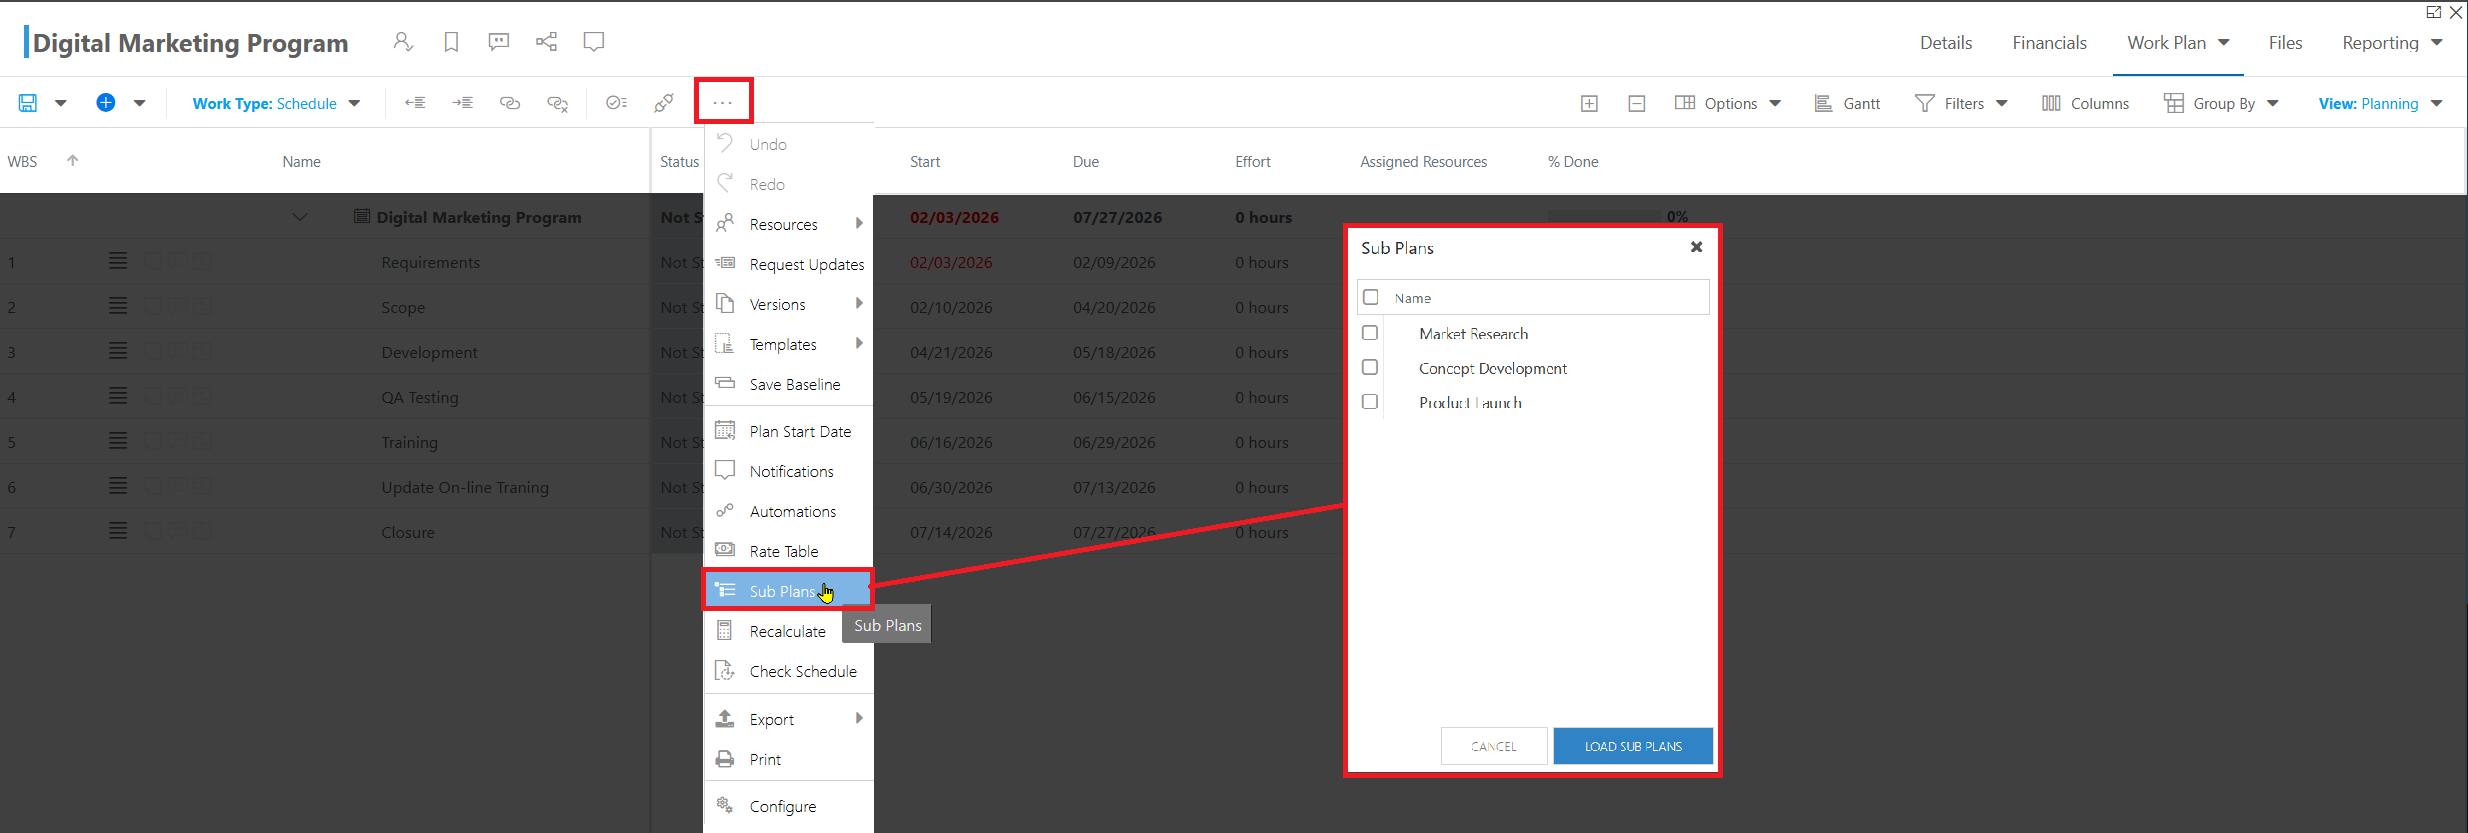
Task: Open the Work Type: Schedule dropdown
Action: (x=277, y=104)
